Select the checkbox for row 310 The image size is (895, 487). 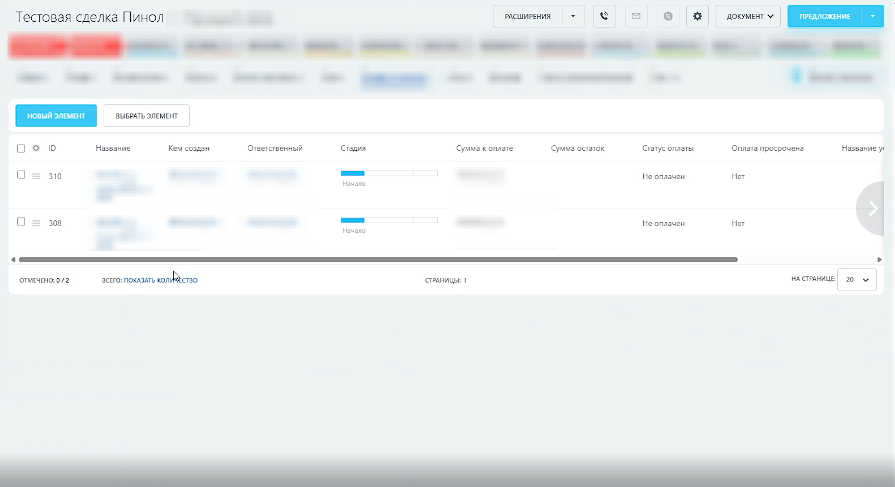[21, 175]
